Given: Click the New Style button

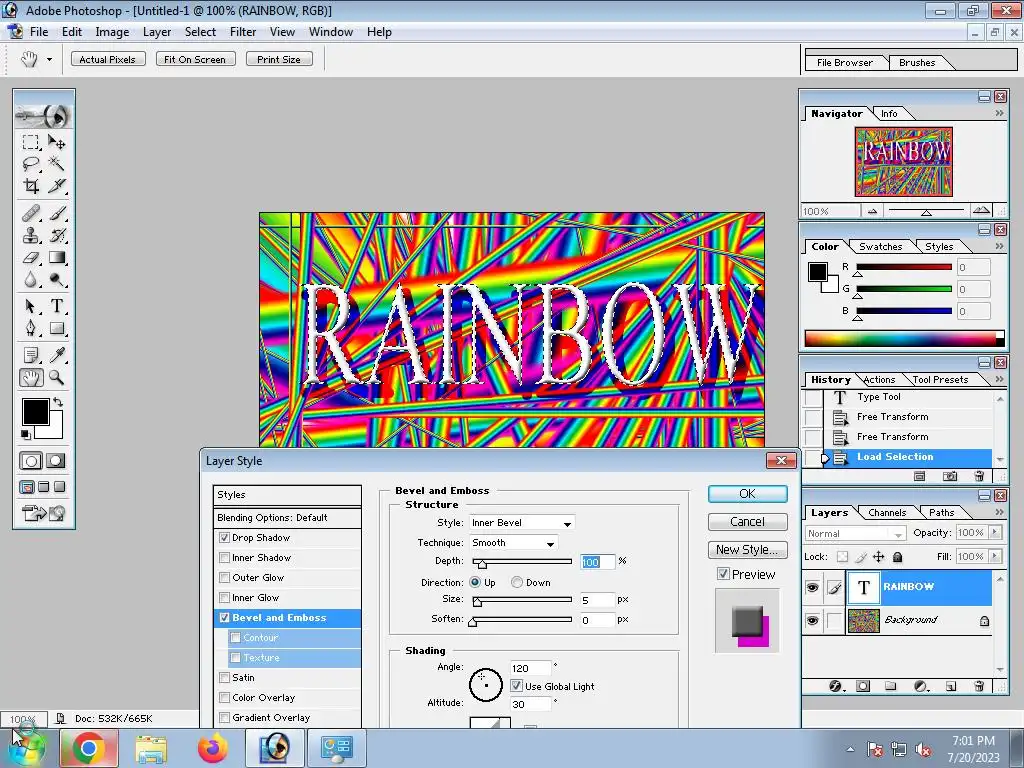Looking at the screenshot, I should pos(747,550).
